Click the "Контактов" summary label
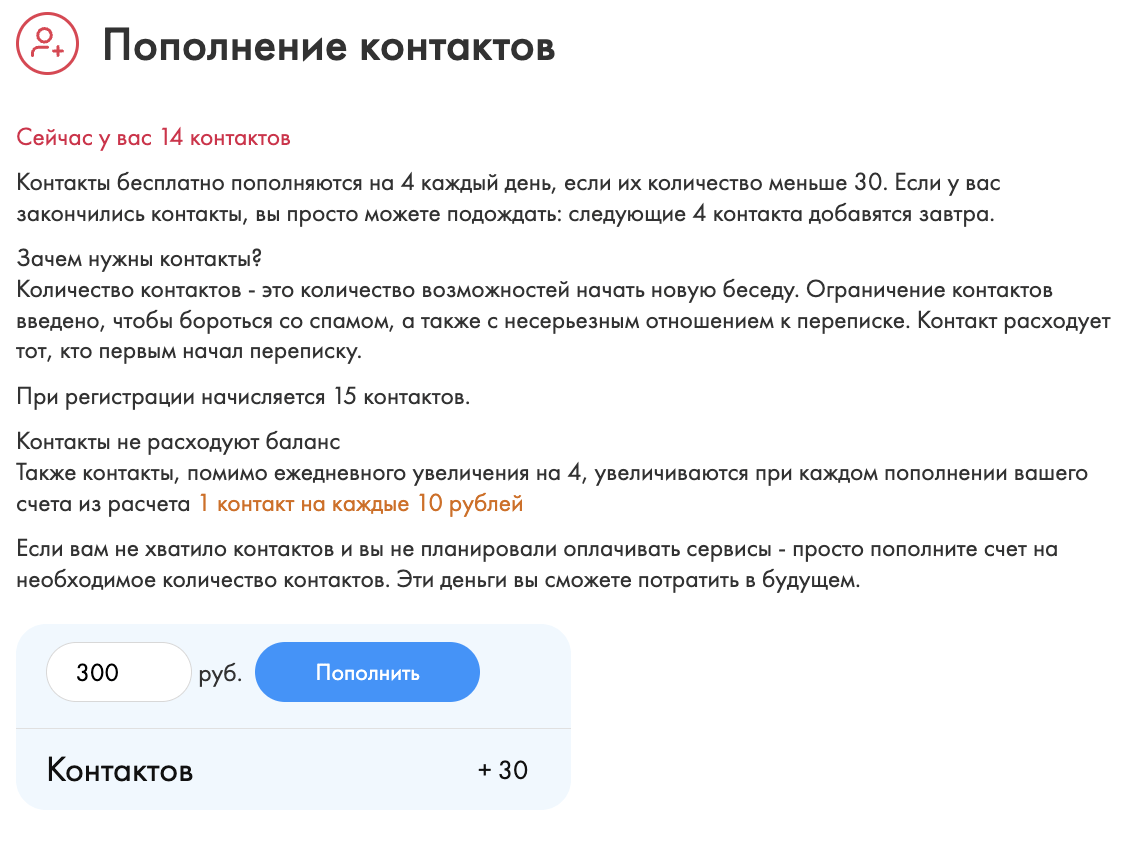 [120, 771]
